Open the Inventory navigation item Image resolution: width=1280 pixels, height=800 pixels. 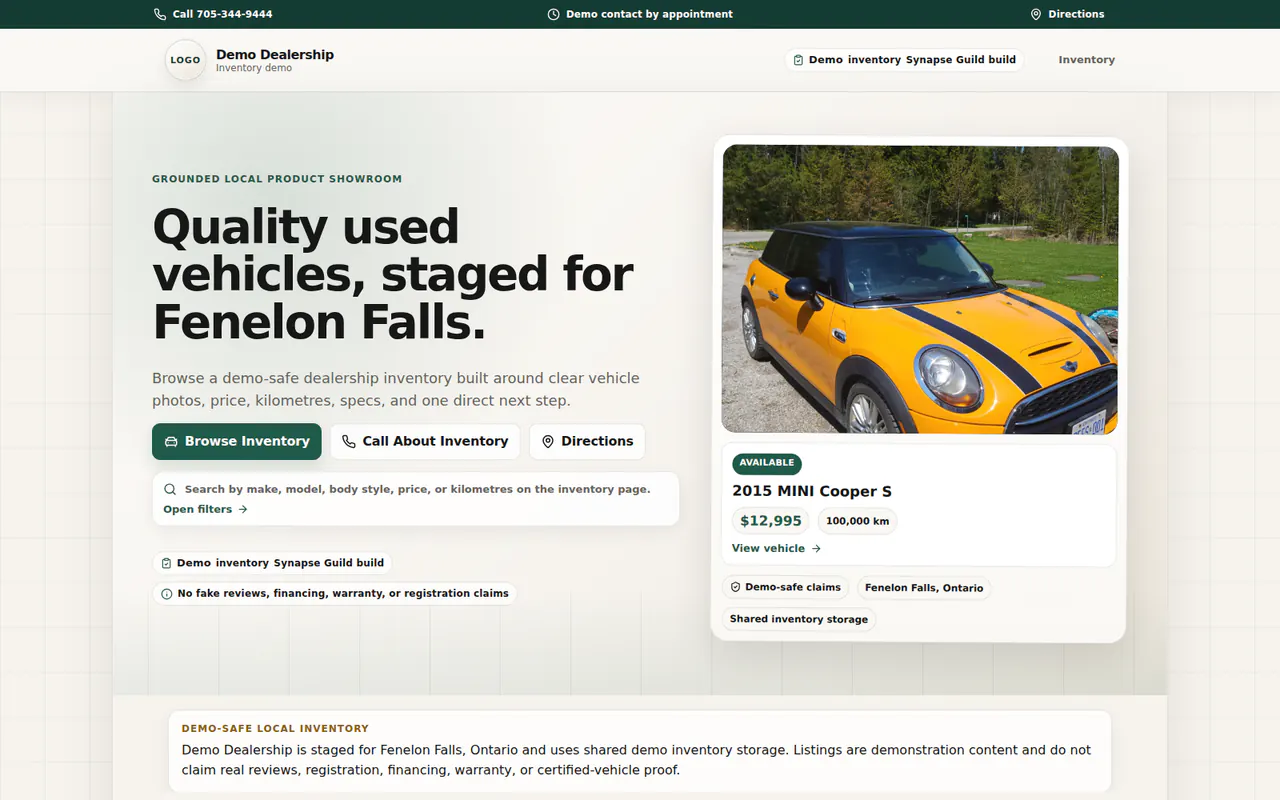pos(1086,60)
